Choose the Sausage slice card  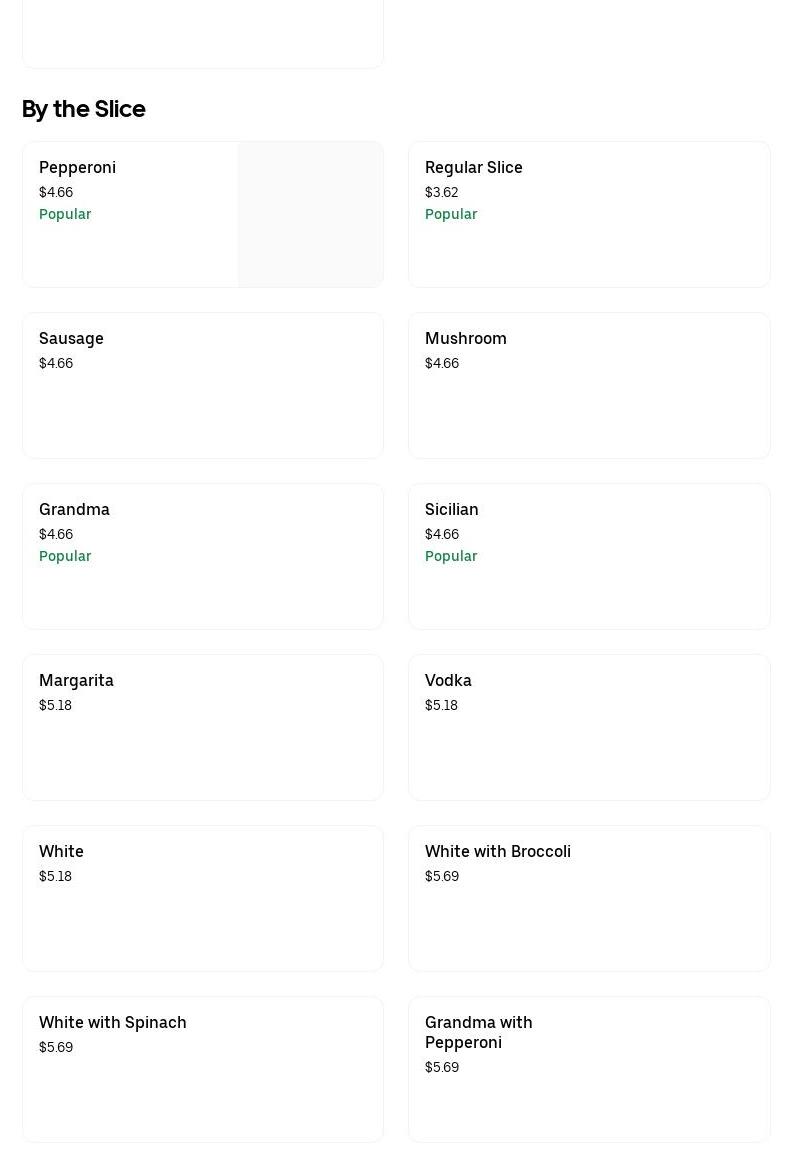203,385
